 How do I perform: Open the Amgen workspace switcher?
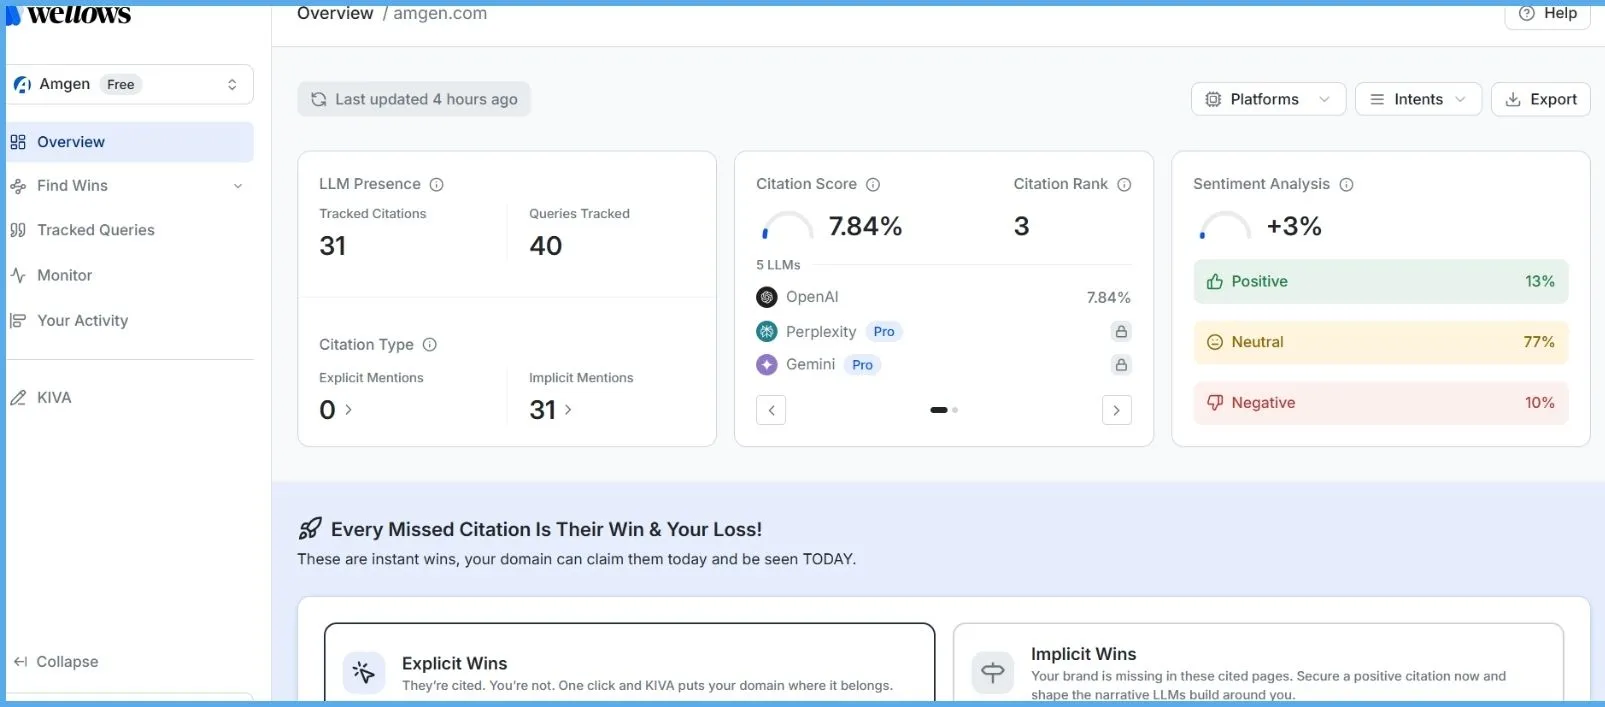130,85
